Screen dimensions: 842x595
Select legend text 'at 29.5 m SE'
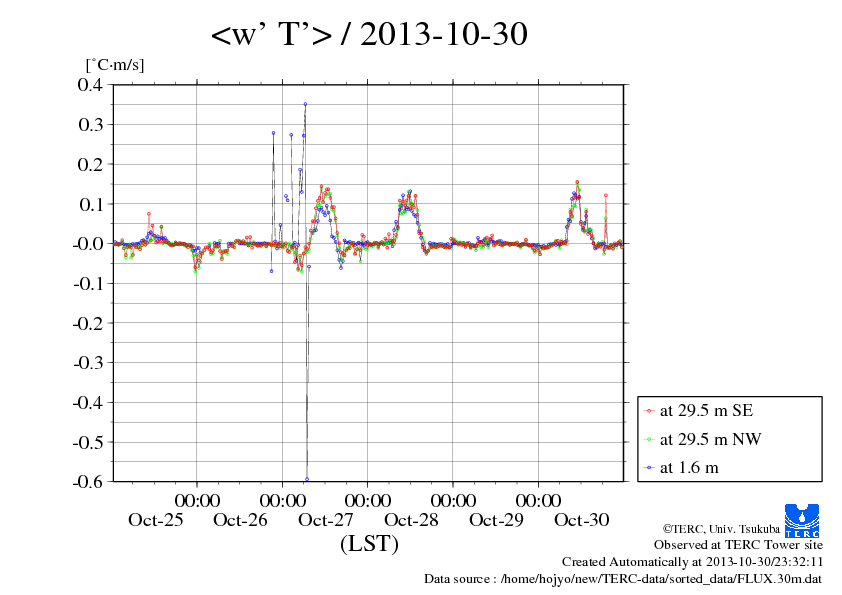(x=706, y=411)
